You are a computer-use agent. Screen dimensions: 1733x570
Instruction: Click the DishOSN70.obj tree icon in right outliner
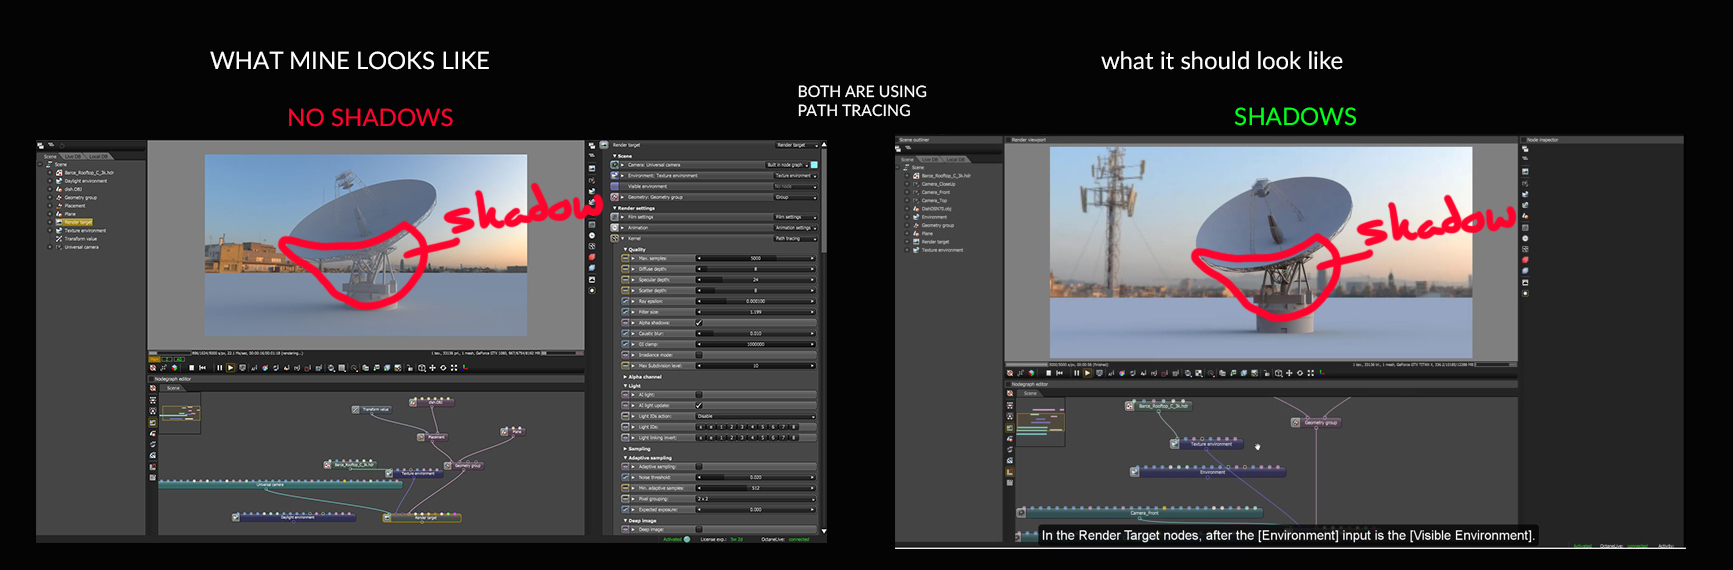tap(916, 209)
